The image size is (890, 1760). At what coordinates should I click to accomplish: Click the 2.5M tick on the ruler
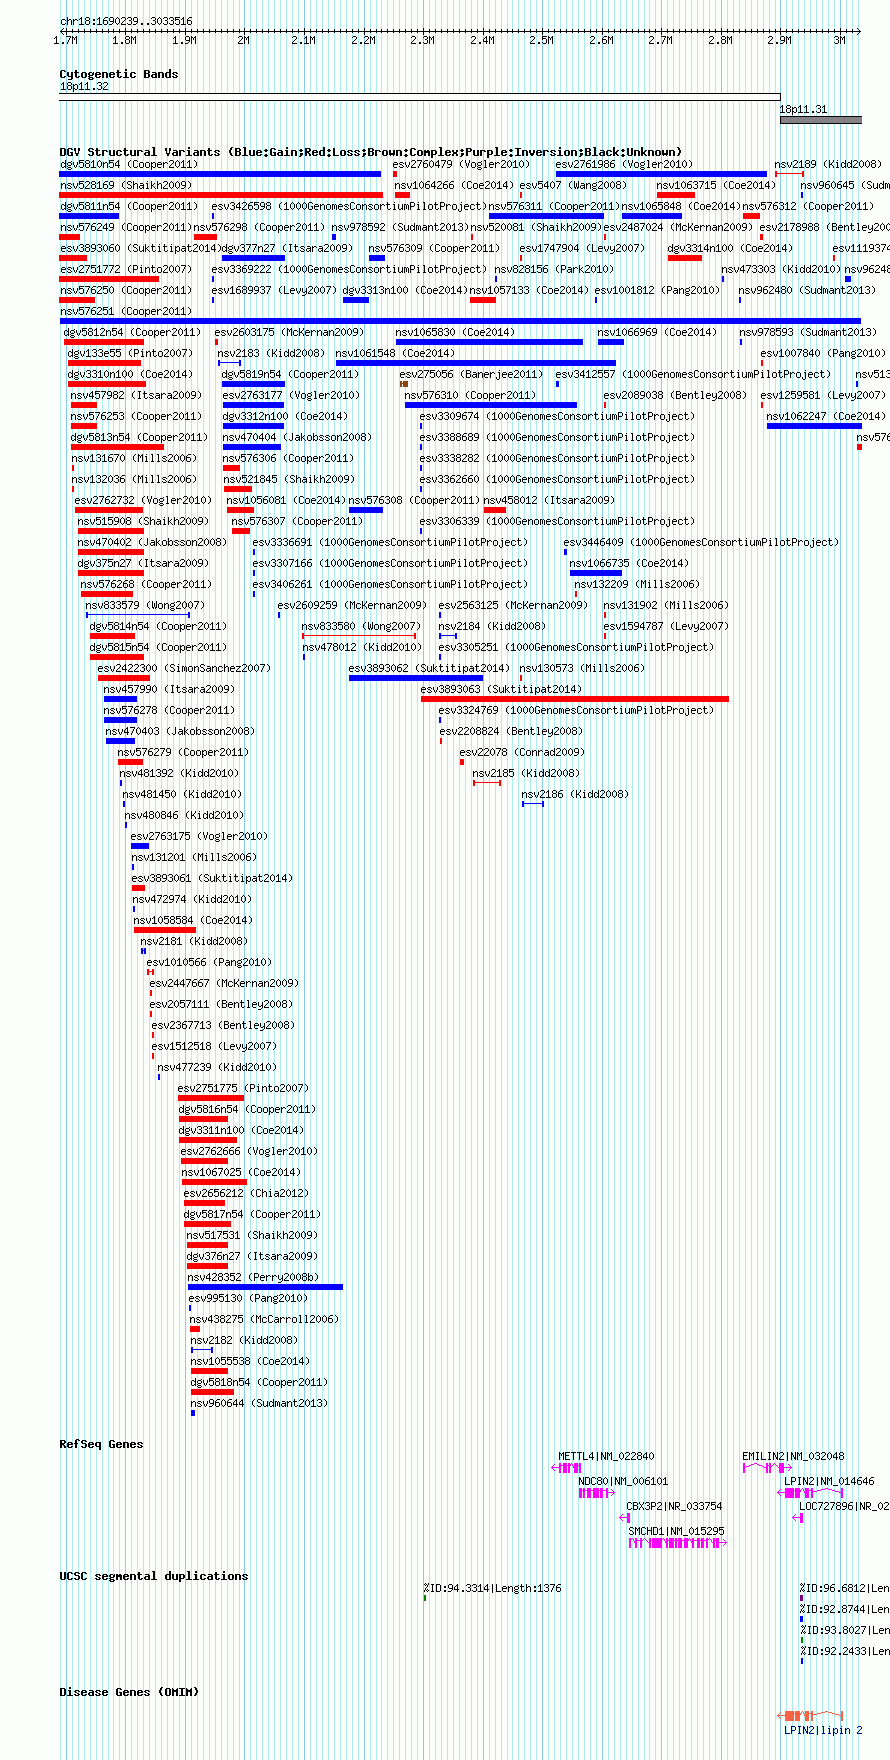coord(541,40)
